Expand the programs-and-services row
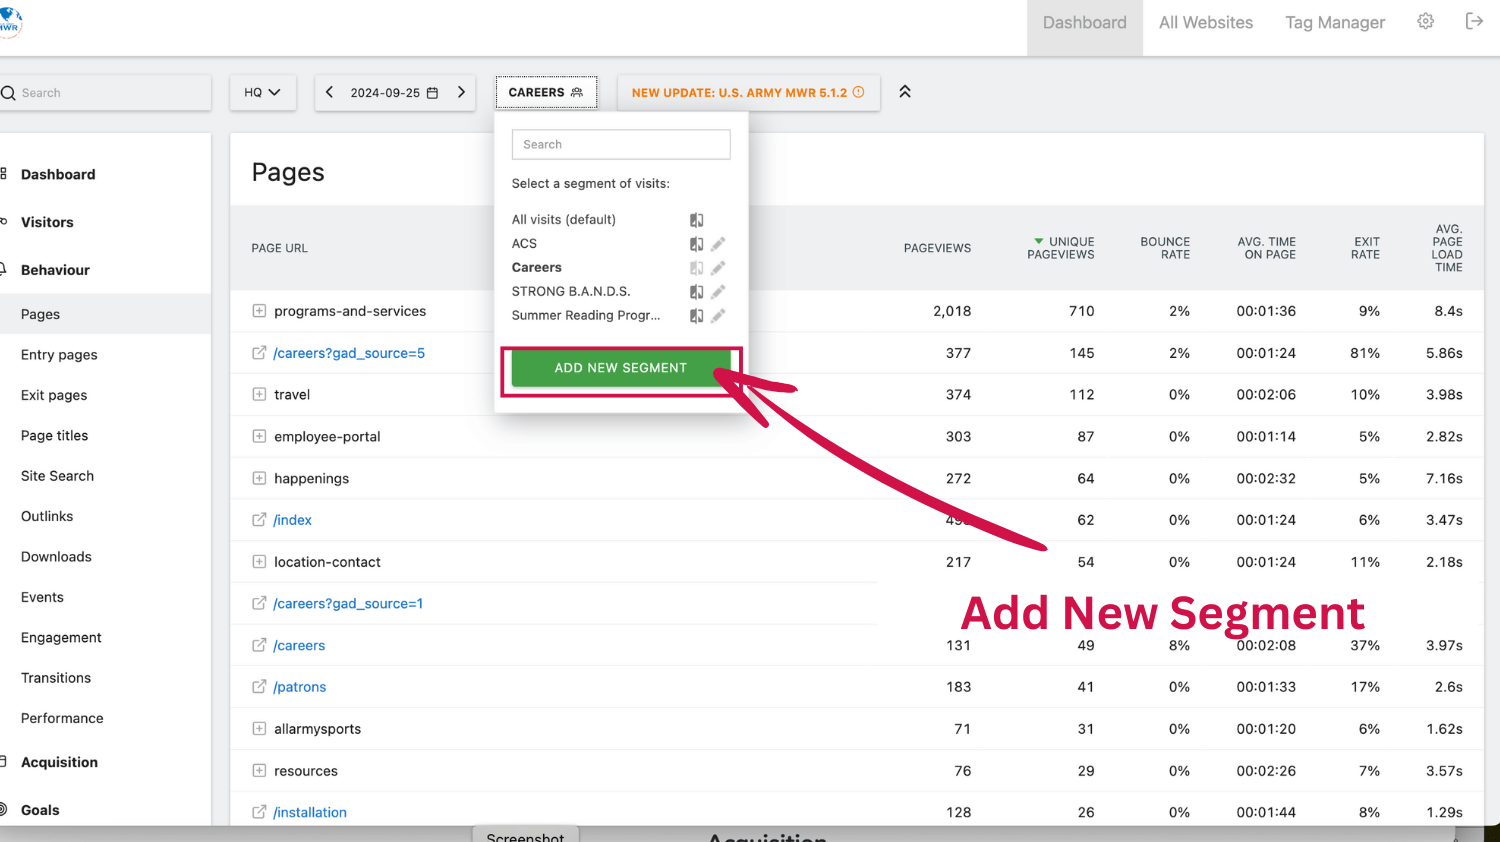This screenshot has height=842, width=1500. coord(259,311)
